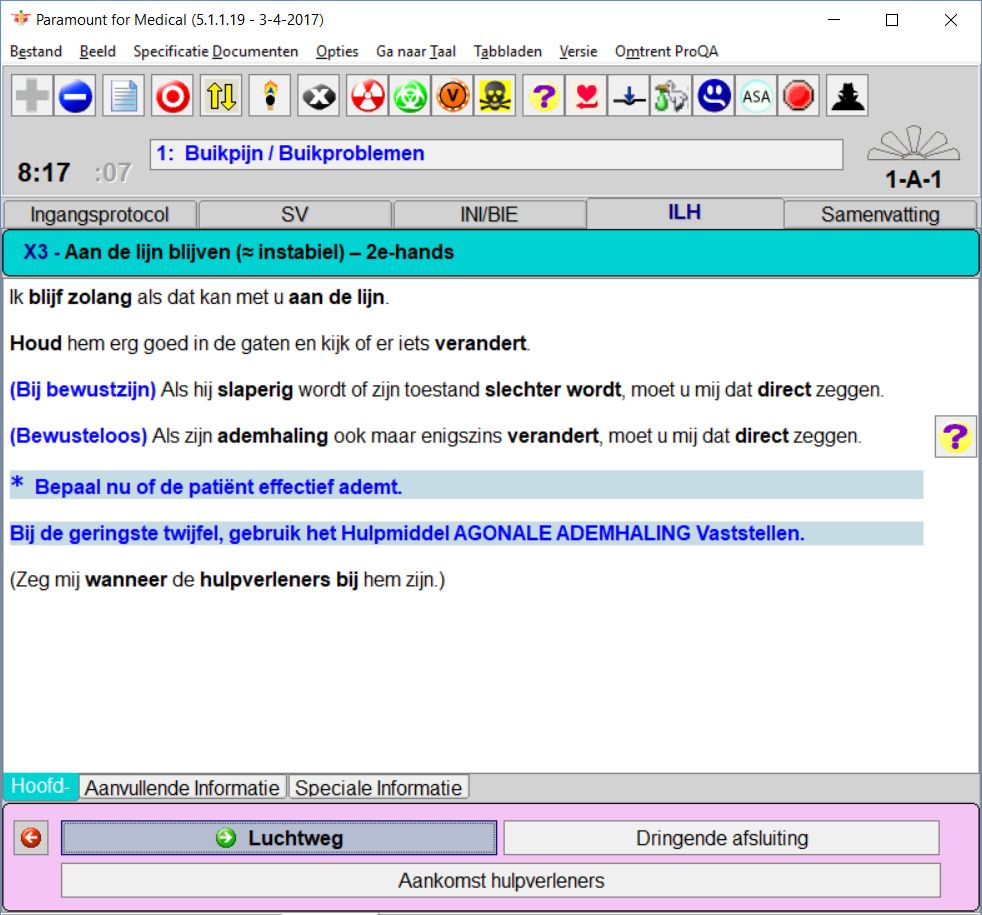This screenshot has width=982, height=915.
Task: Open the ASA toolbar icon
Action: coord(756,96)
